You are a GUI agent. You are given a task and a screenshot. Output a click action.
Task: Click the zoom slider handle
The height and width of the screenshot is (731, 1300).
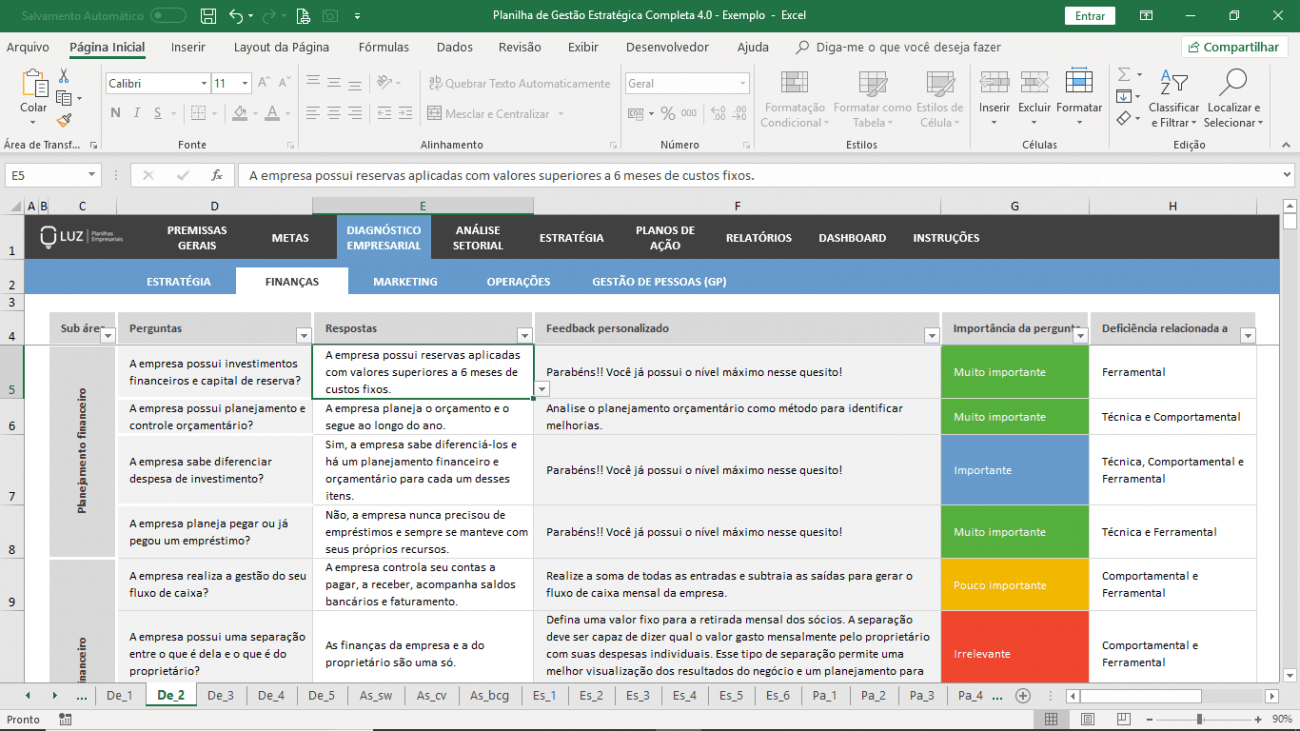tap(1199, 719)
